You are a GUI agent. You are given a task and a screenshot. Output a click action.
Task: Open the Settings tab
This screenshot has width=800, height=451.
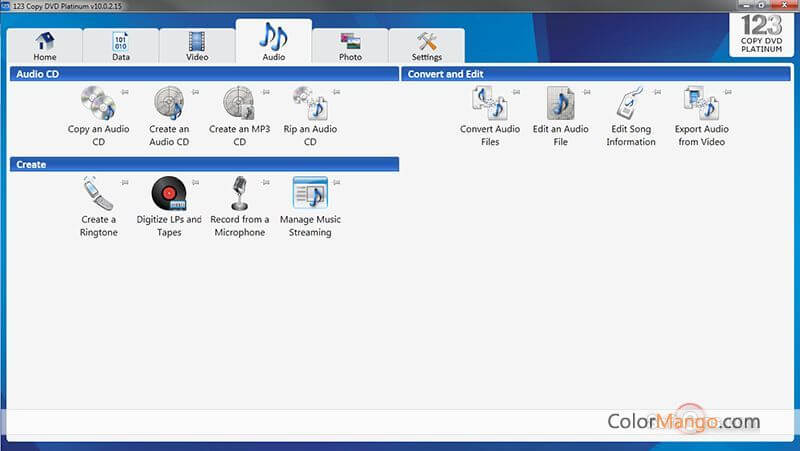427,46
